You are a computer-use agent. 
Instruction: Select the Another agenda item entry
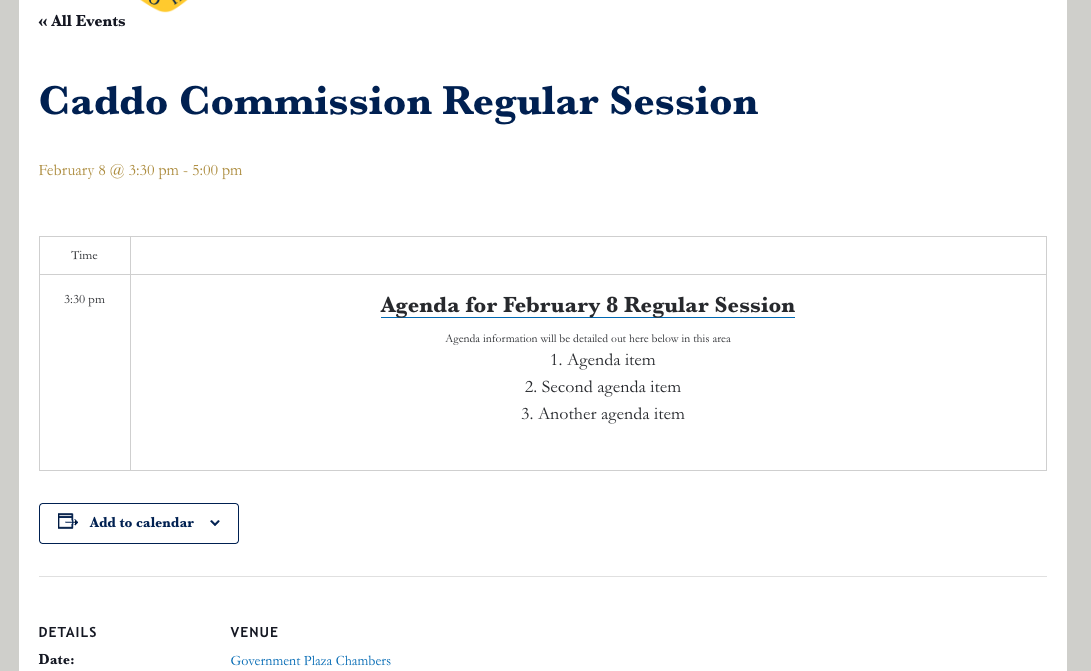(603, 414)
